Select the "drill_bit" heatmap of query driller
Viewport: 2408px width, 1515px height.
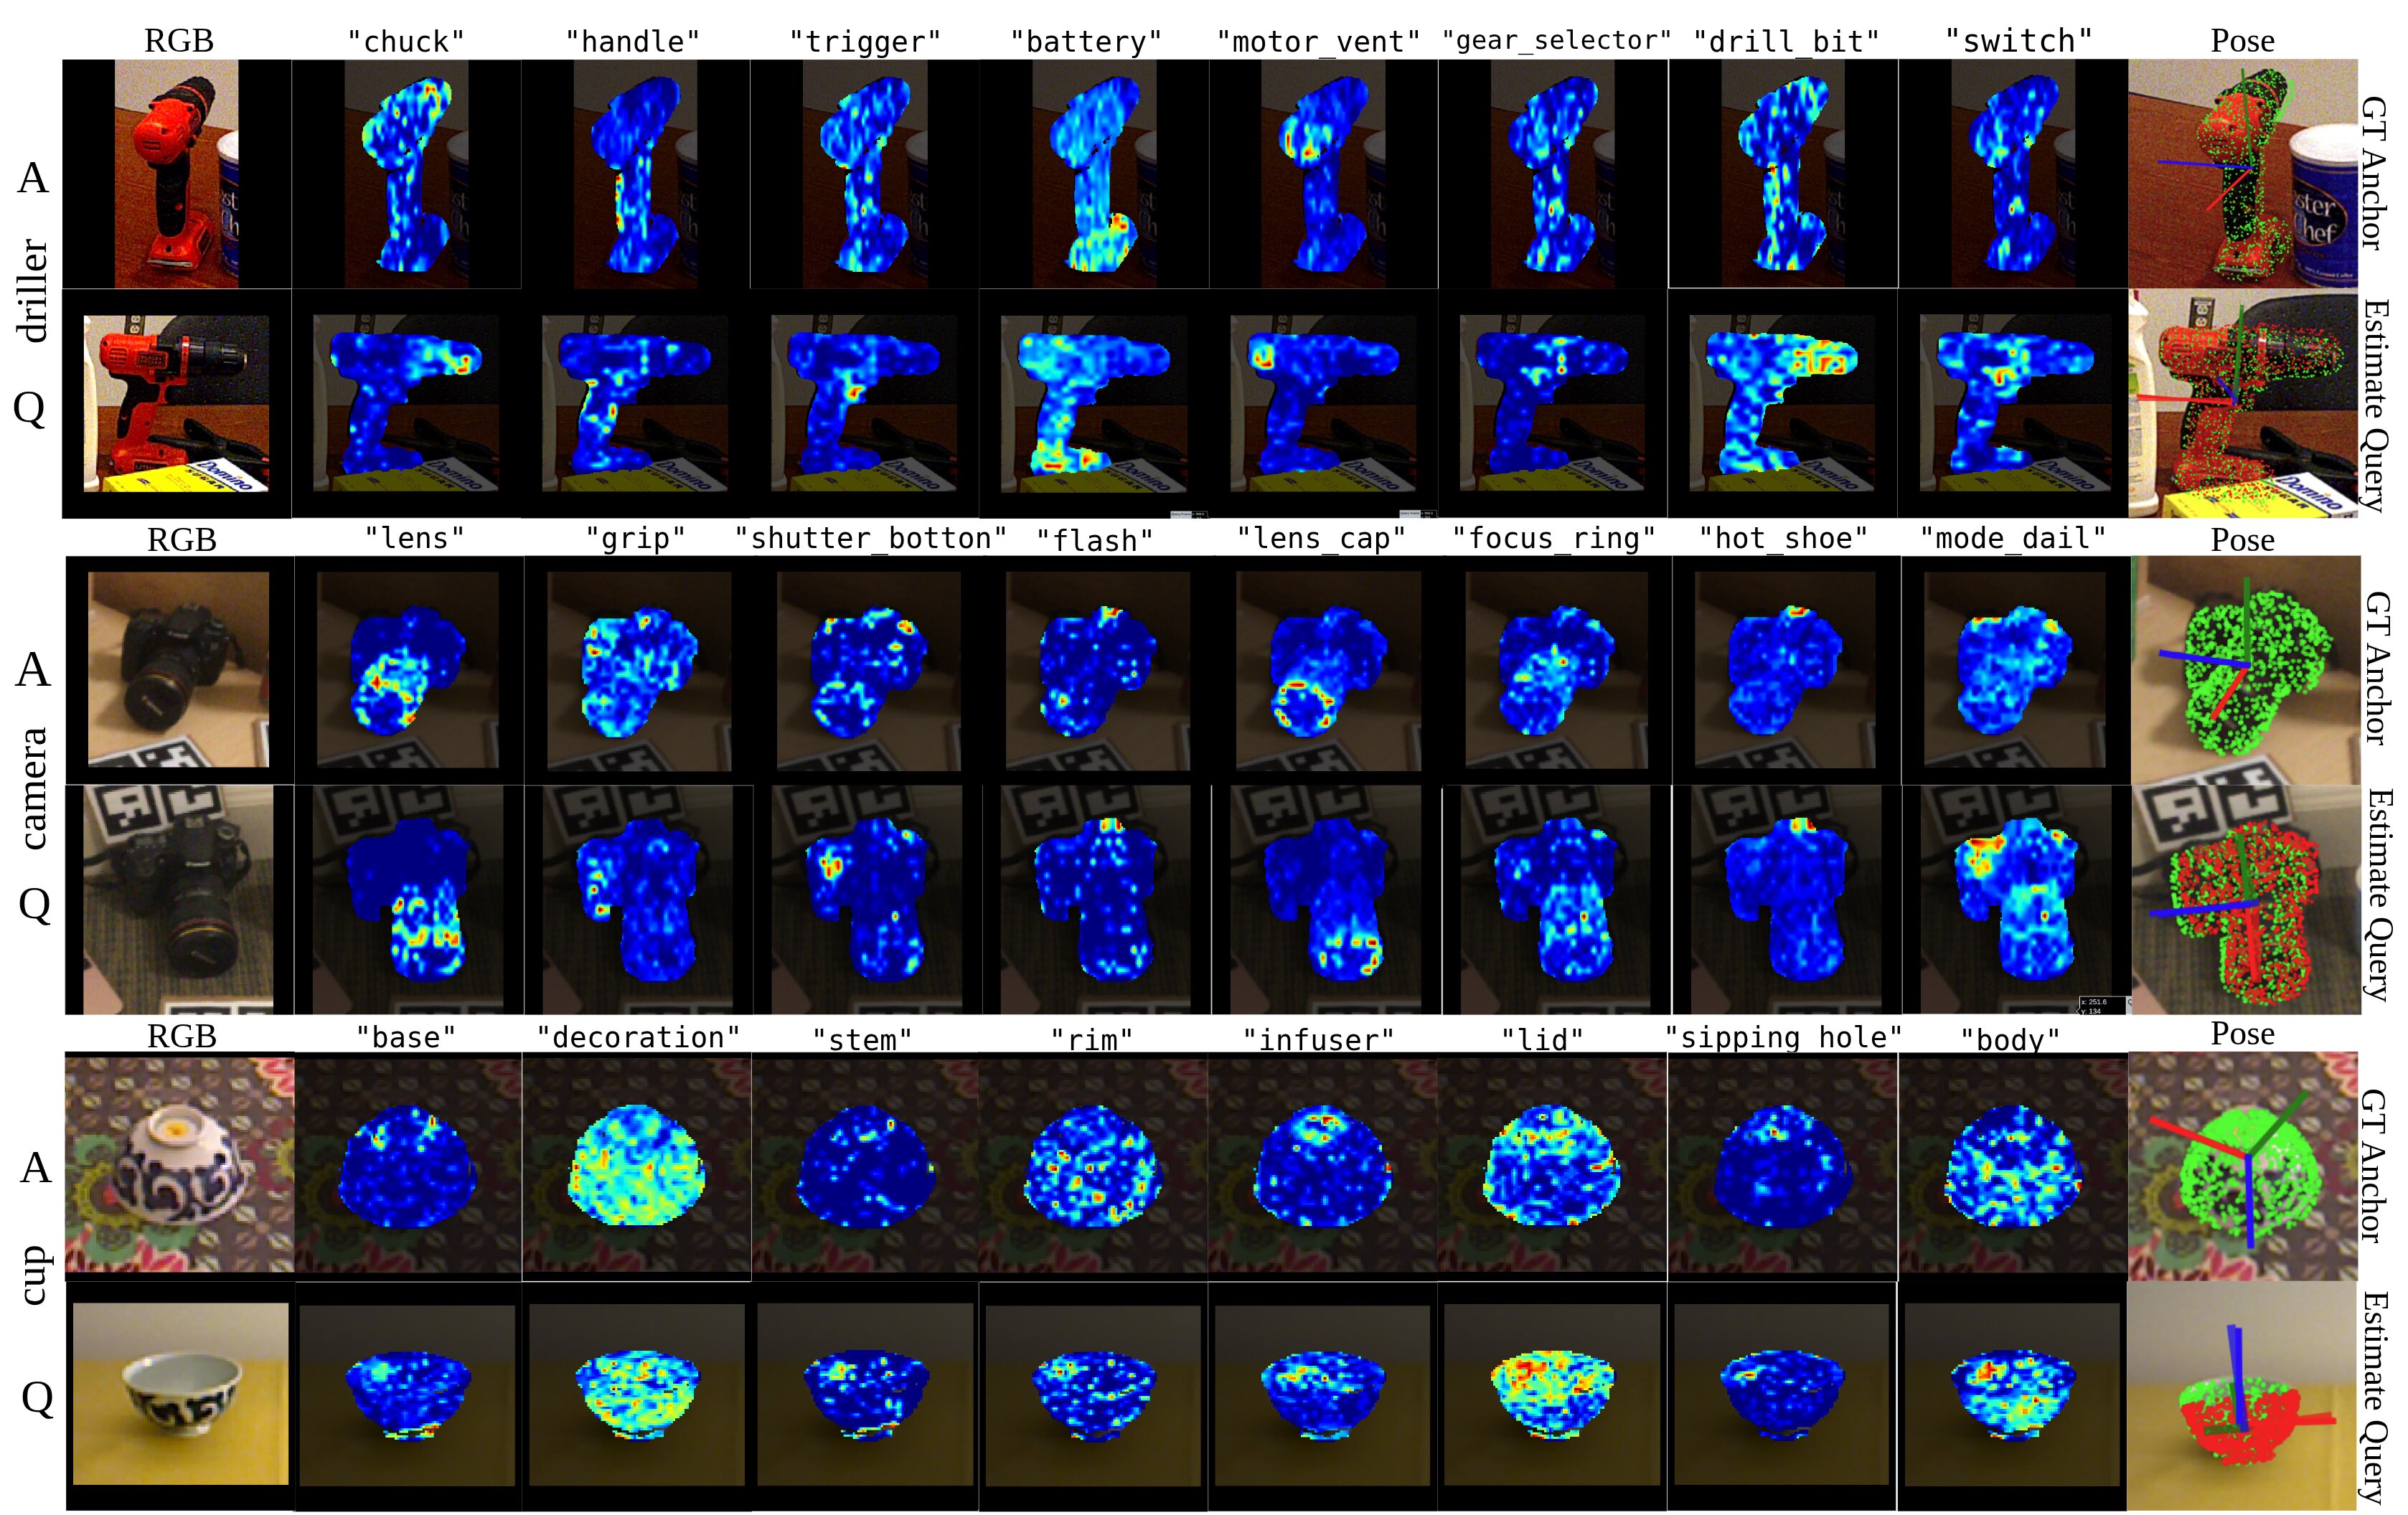point(1782,403)
